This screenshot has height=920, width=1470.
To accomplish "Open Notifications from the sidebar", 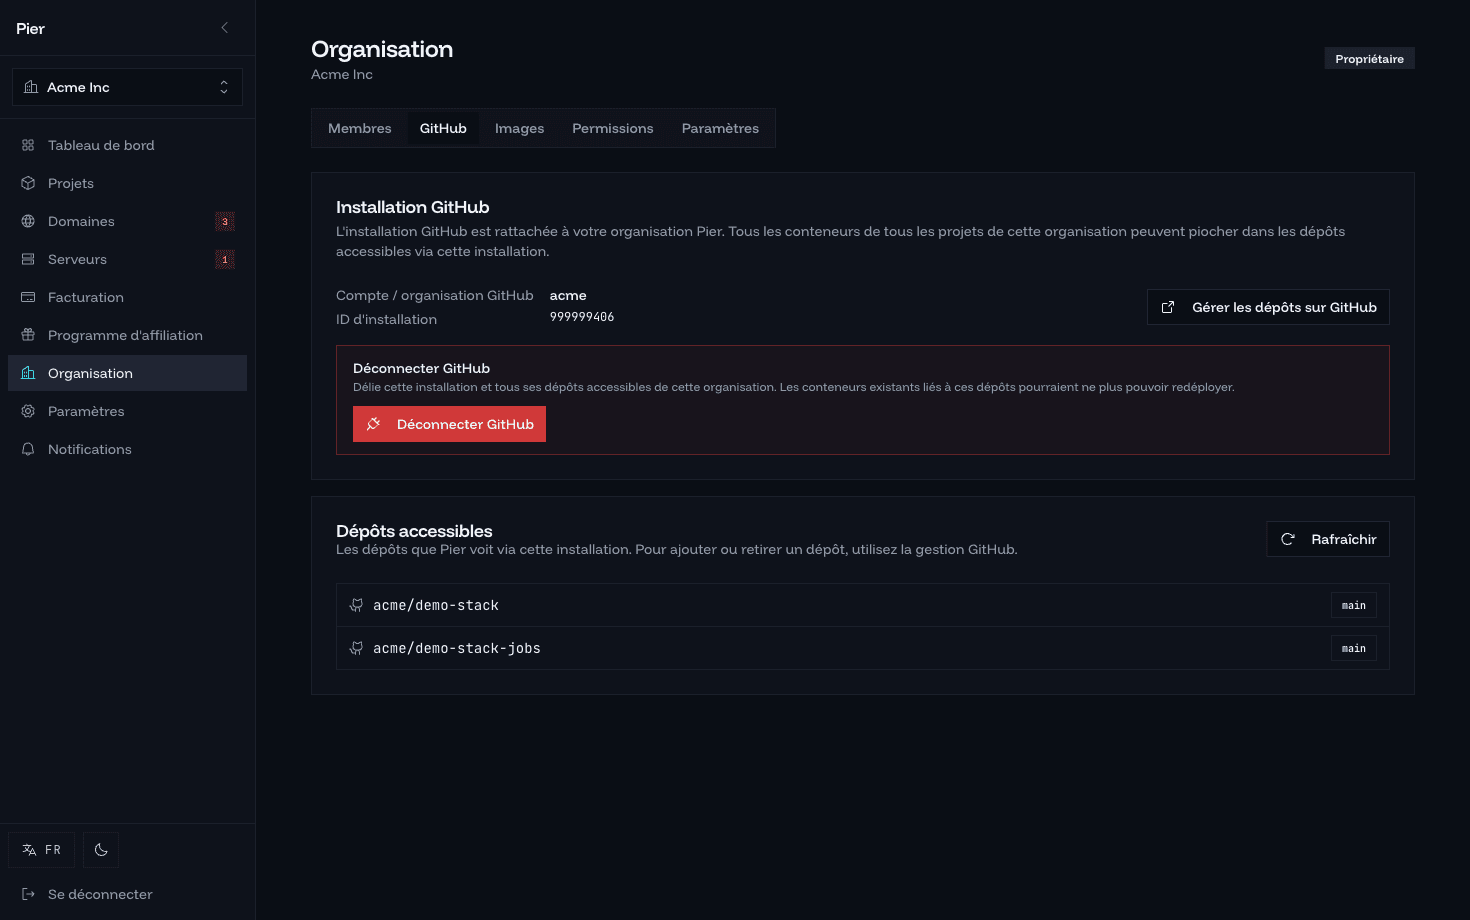I will click(127, 449).
